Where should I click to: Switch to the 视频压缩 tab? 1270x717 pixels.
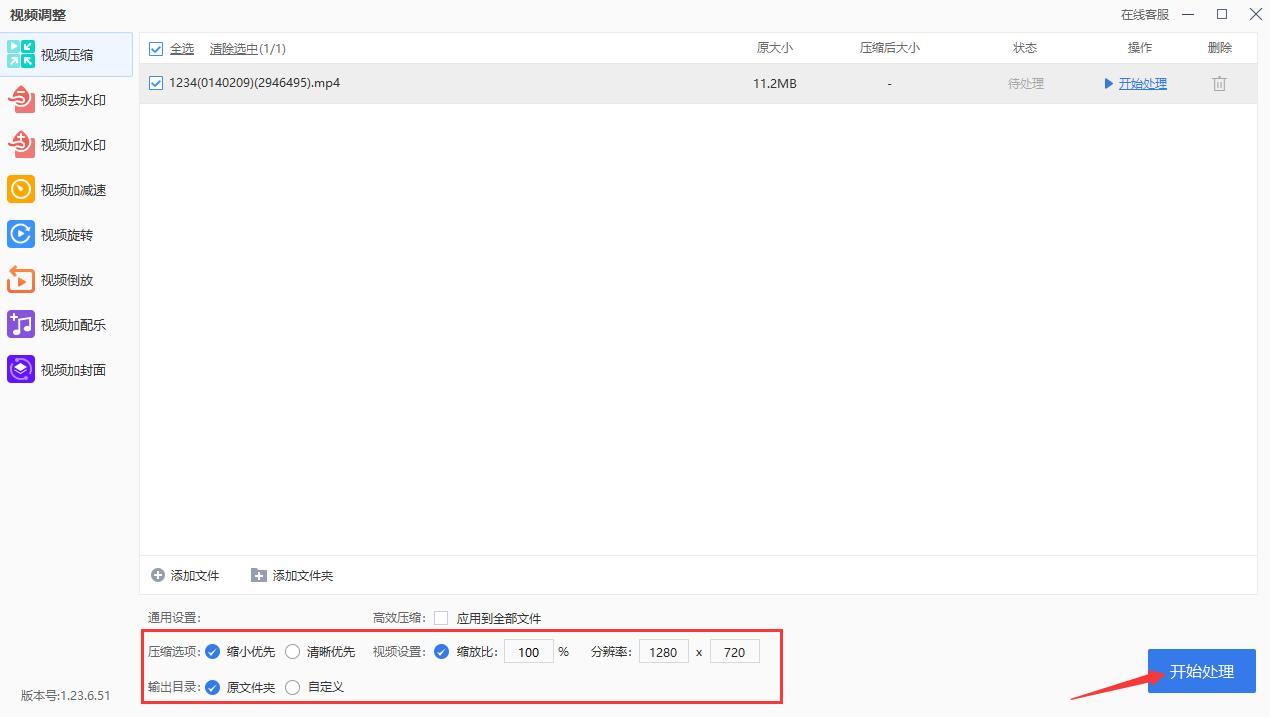click(x=68, y=54)
